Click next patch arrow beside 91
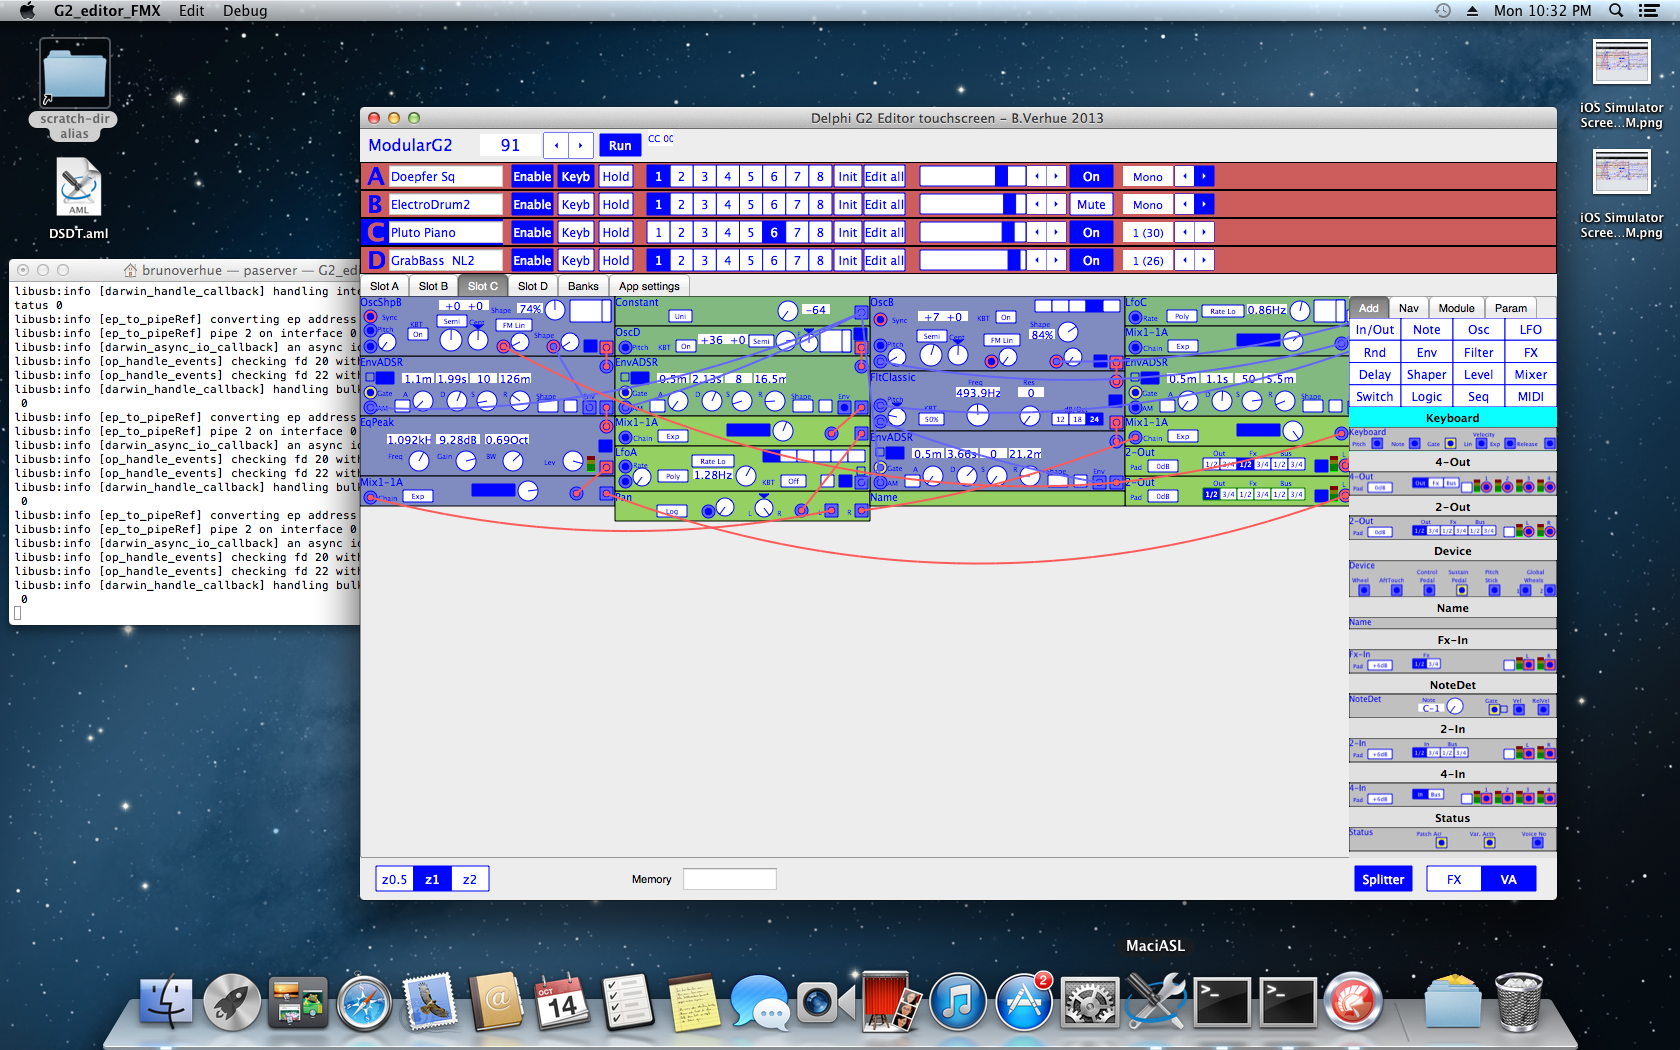 [x=581, y=145]
